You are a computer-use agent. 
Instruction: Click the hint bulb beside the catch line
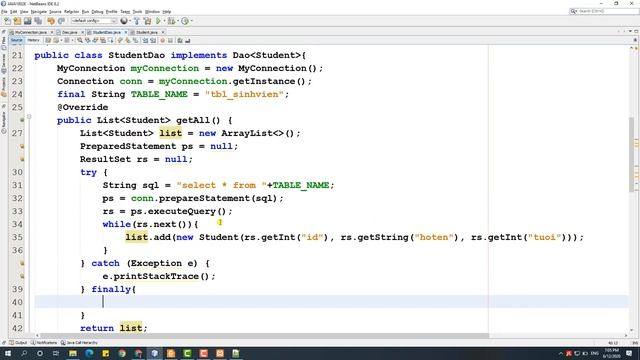pyautogui.click(x=22, y=263)
